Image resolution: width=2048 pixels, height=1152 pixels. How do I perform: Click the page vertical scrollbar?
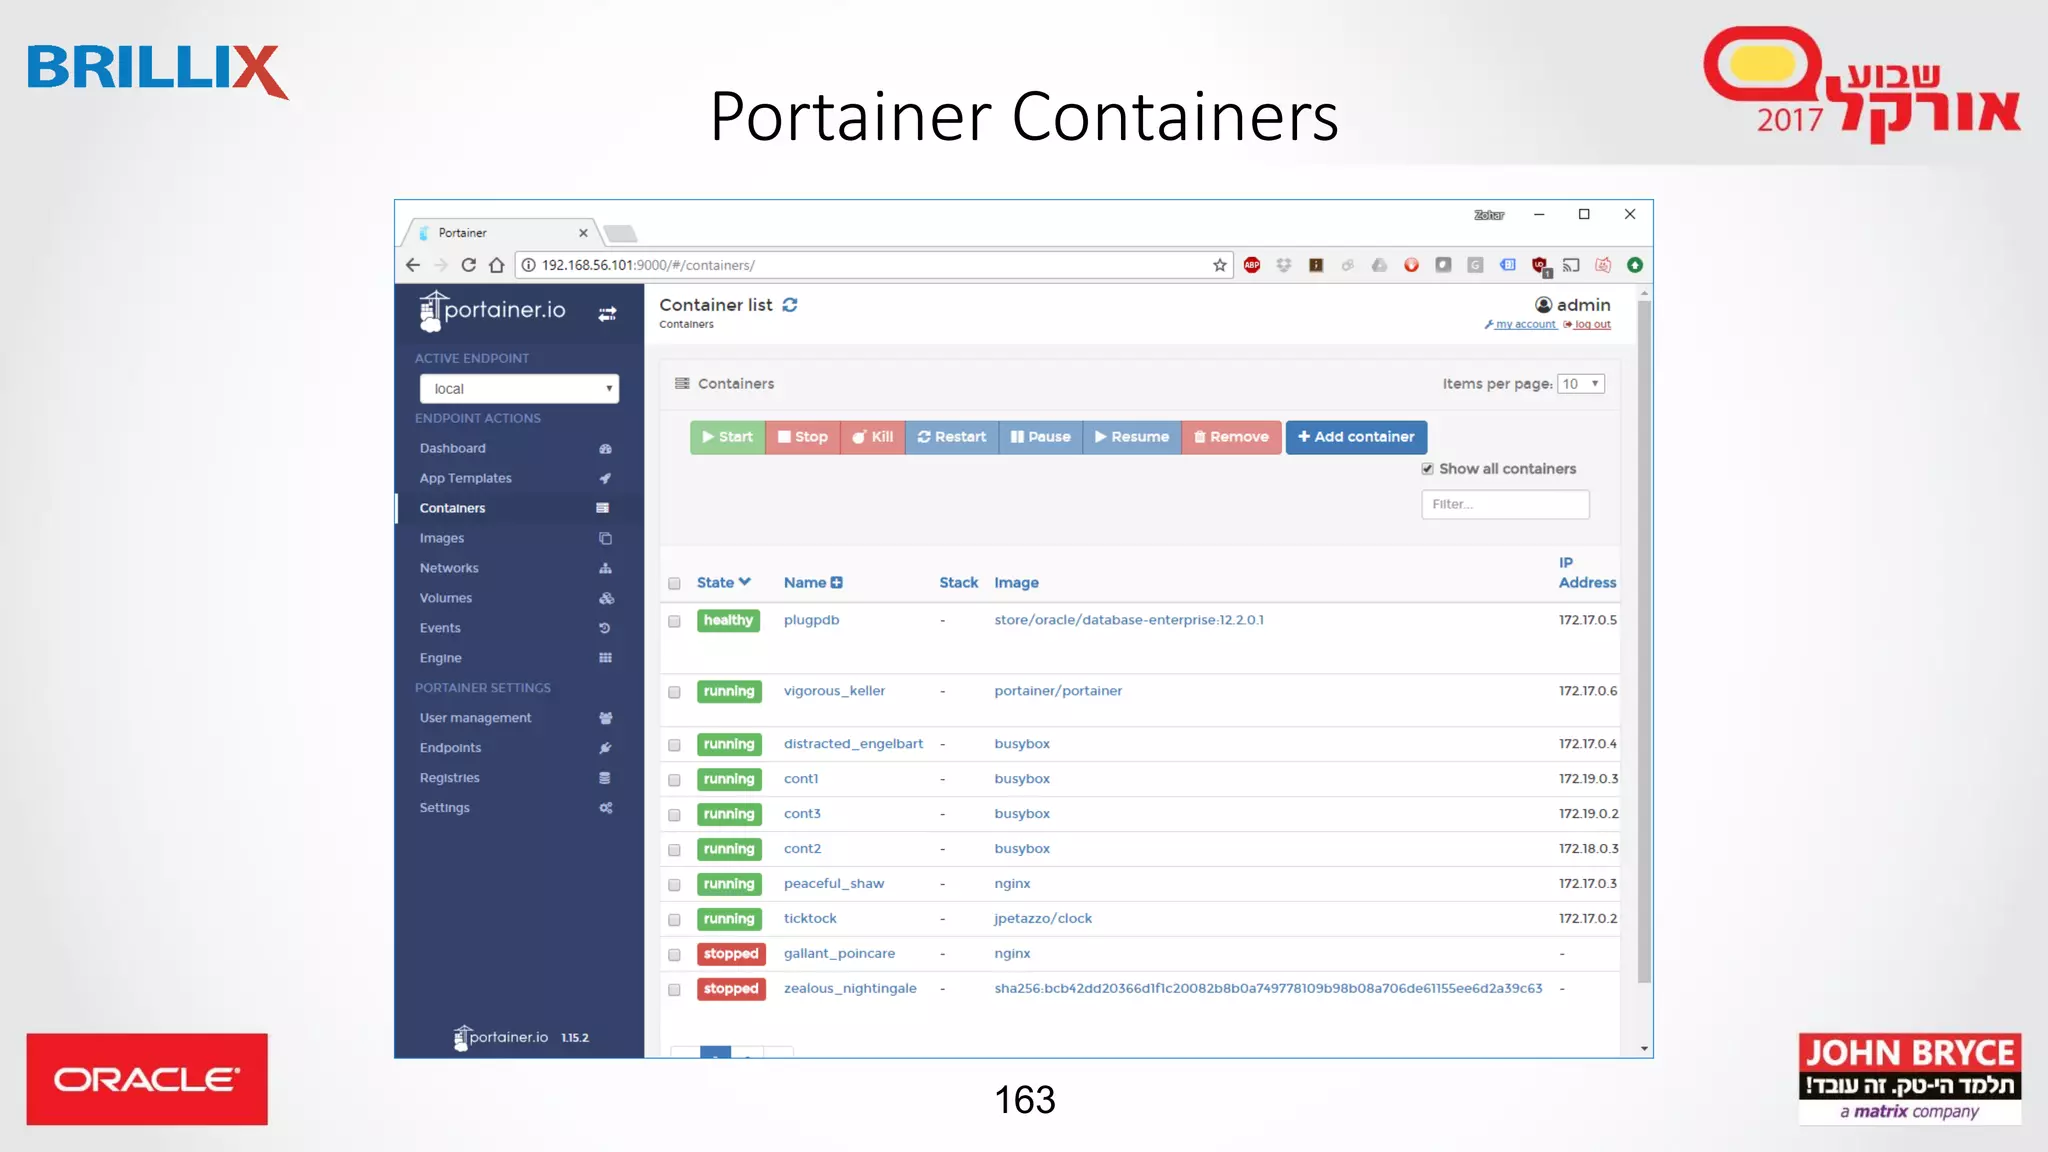[x=1644, y=640]
